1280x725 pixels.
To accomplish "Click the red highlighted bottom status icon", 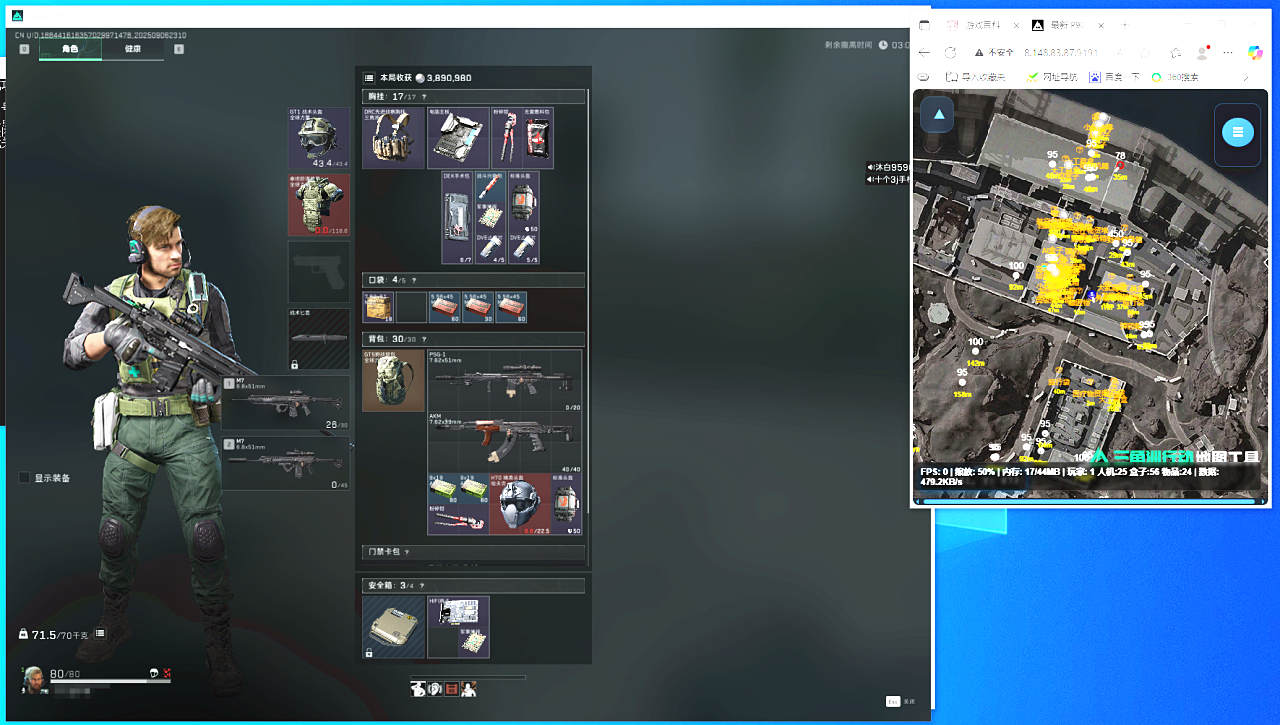I will [451, 688].
